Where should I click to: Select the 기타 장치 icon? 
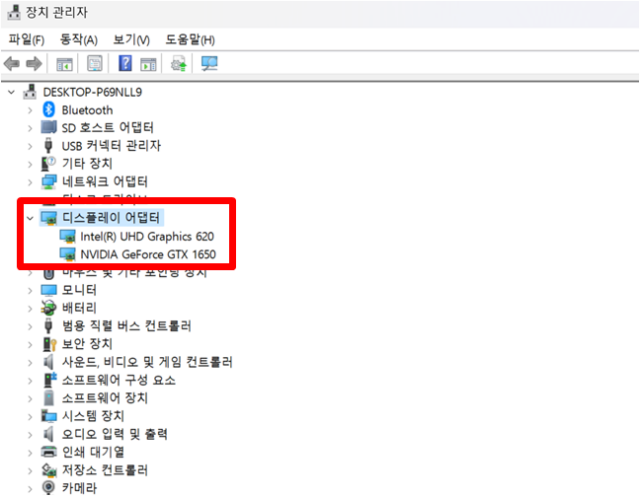tap(49, 163)
